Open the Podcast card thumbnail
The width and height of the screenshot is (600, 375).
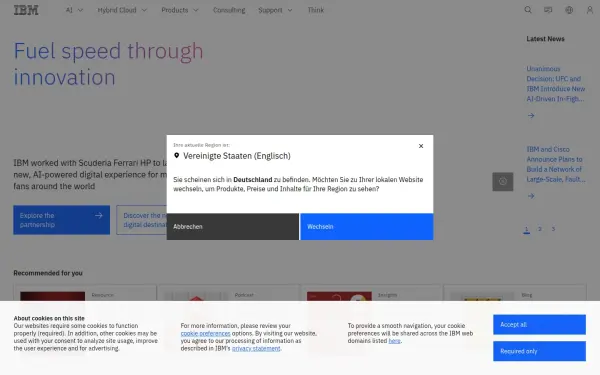pyautogui.click(x=196, y=297)
